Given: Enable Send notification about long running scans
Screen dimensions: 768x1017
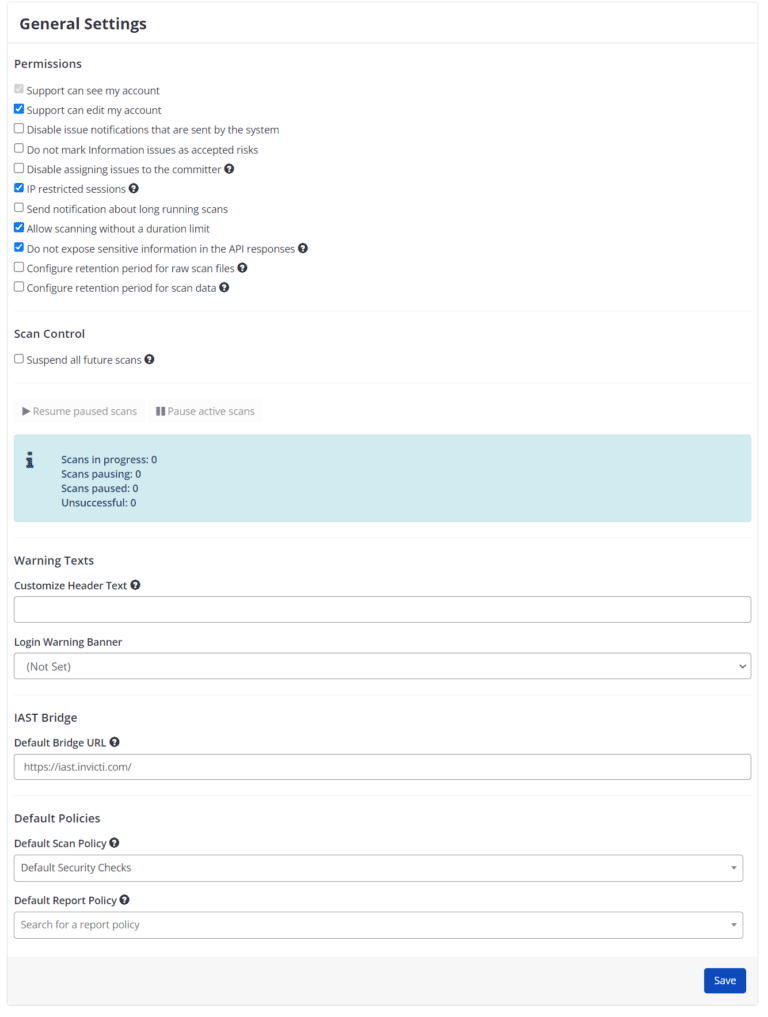Looking at the screenshot, I should click(x=17, y=208).
